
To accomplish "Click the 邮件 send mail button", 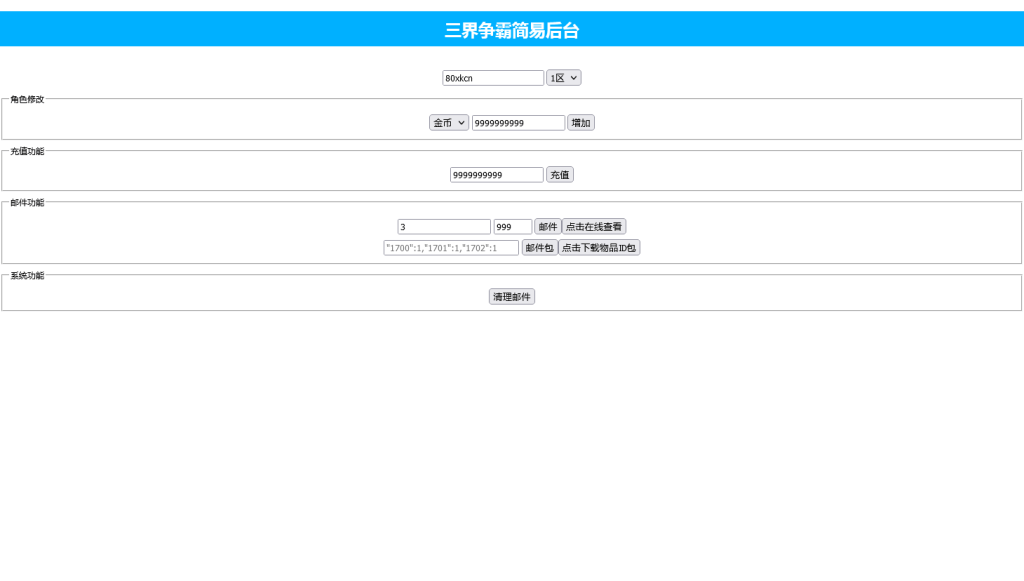I will [547, 226].
